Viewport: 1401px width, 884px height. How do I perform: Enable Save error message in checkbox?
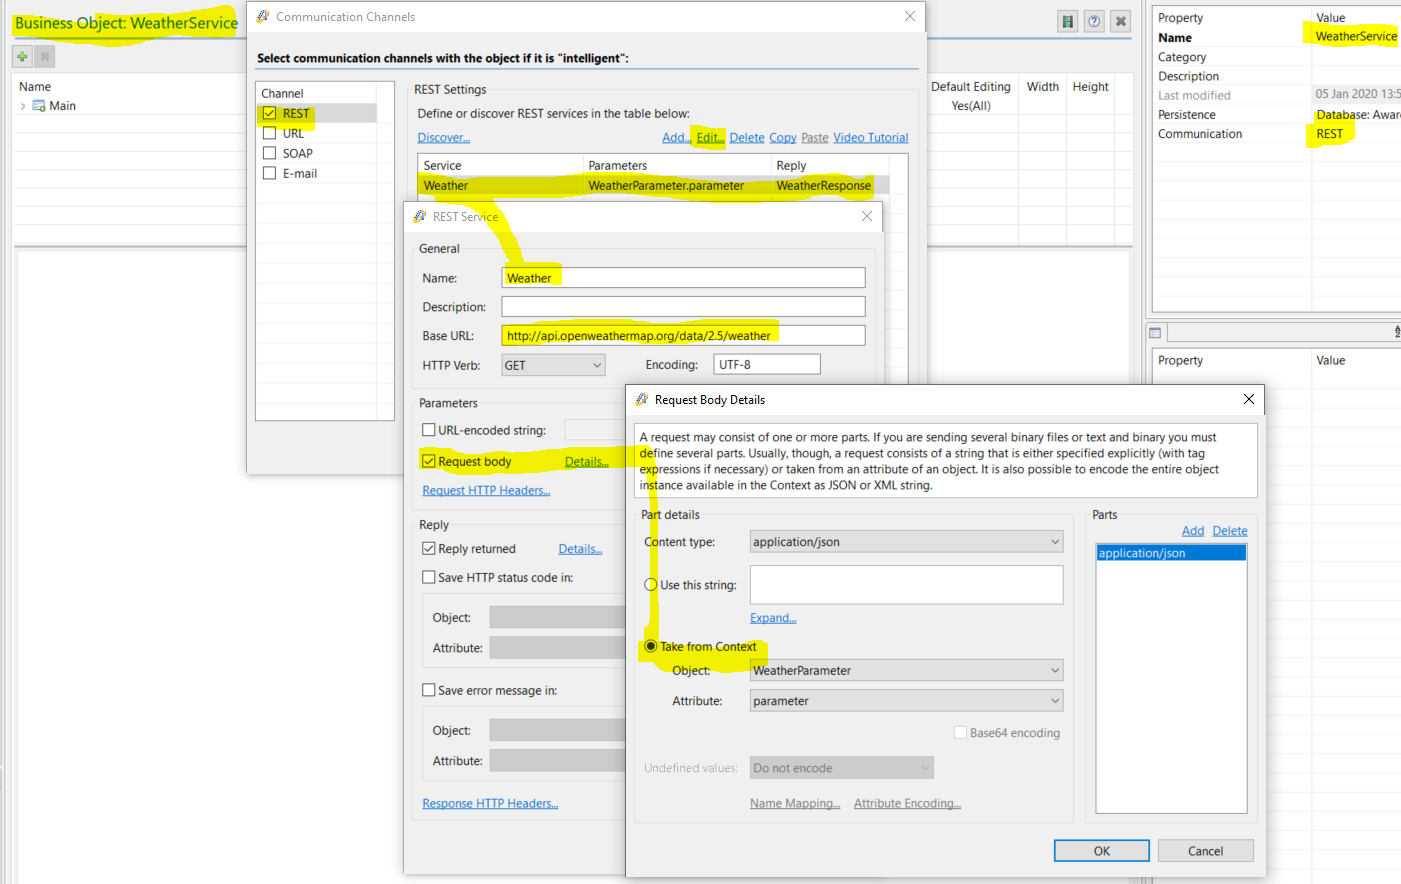[x=429, y=690]
